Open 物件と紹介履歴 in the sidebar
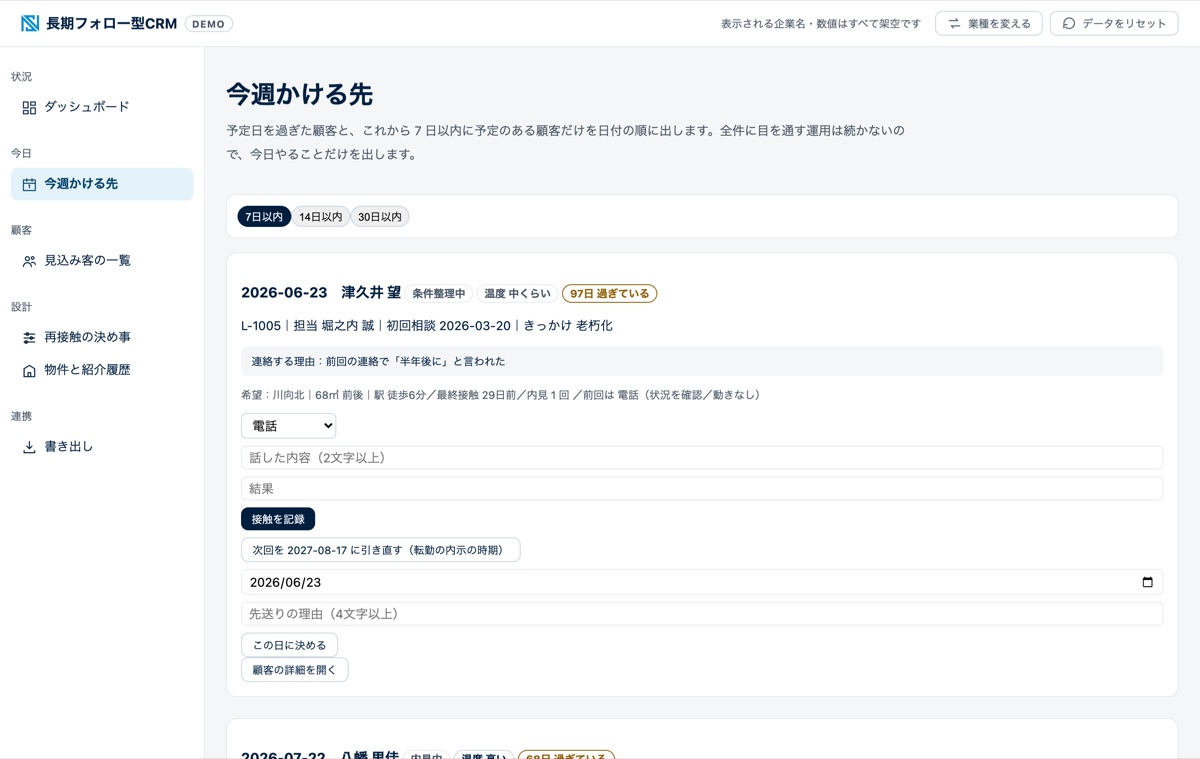Image resolution: width=1200 pixels, height=759 pixels. (x=102, y=370)
